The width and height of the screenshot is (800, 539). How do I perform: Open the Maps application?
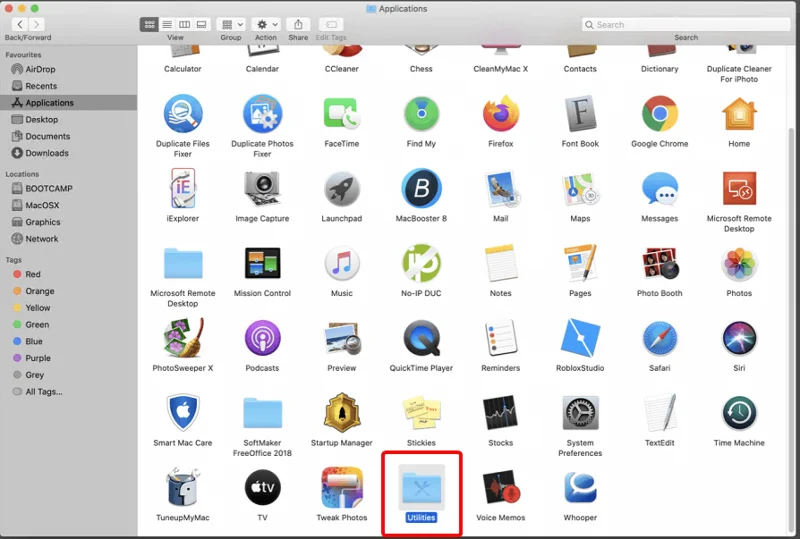click(580, 188)
